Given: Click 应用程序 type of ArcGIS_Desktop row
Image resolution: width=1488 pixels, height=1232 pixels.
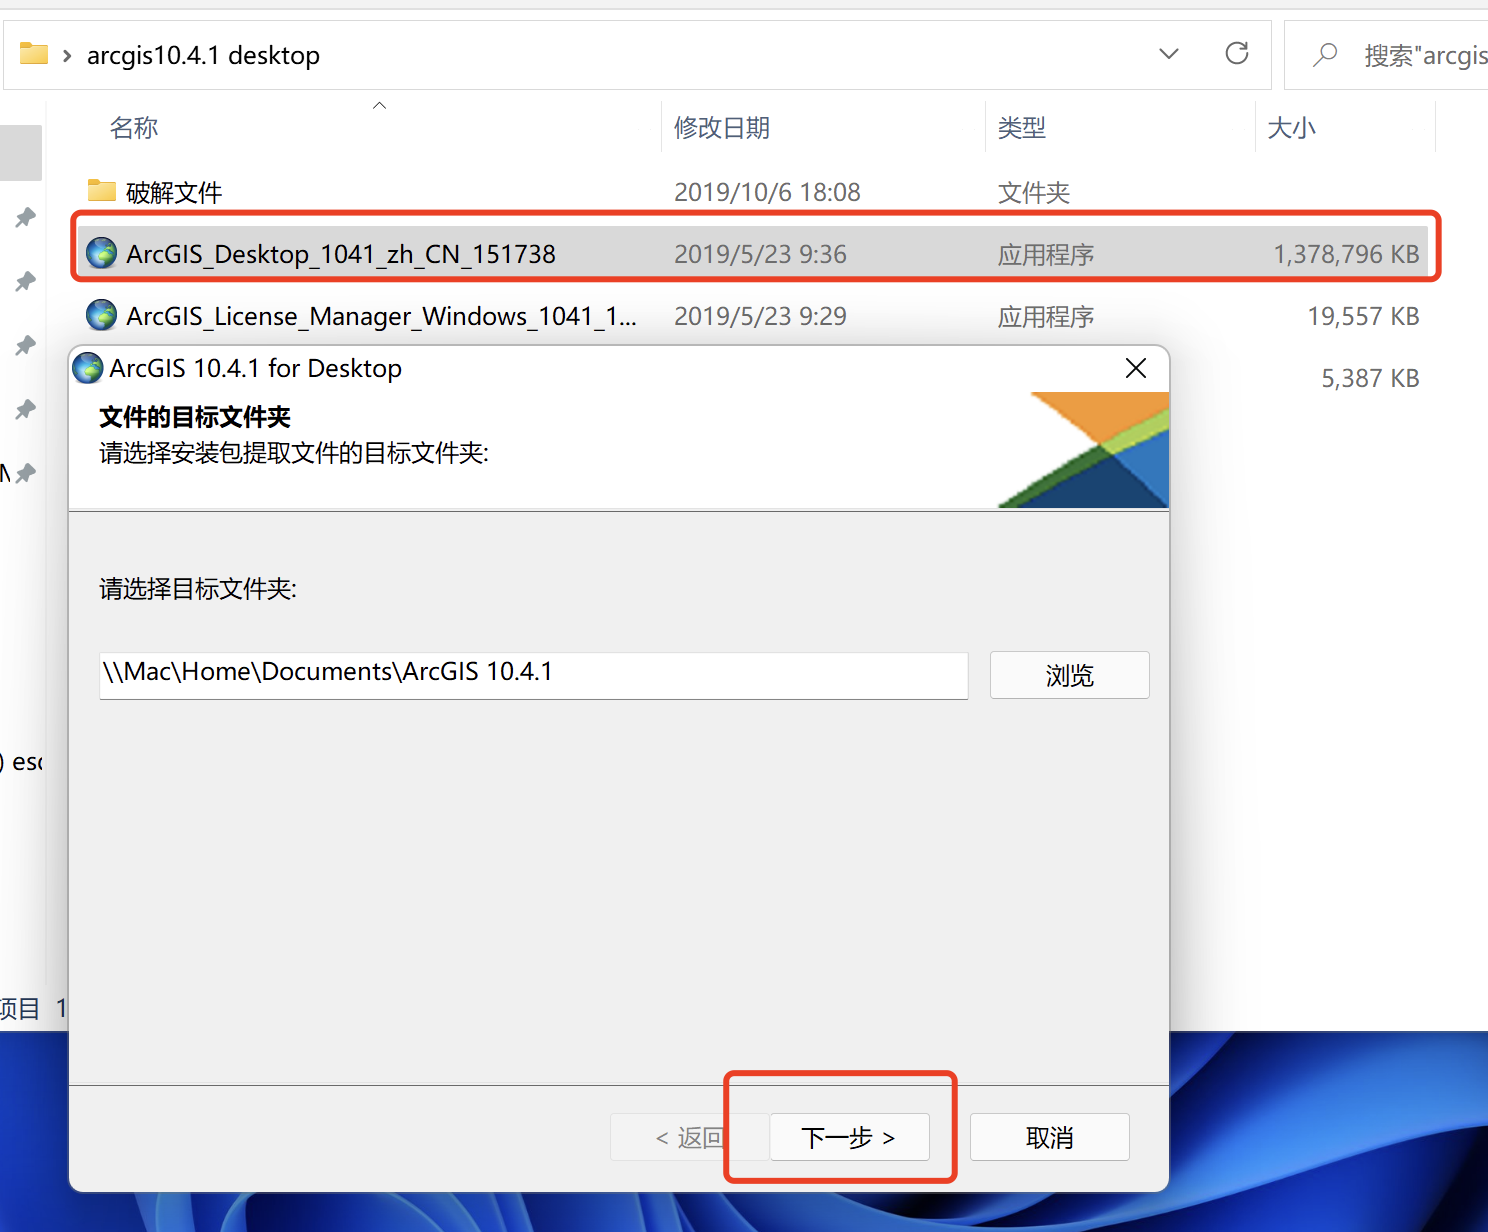Looking at the screenshot, I should tap(1046, 254).
